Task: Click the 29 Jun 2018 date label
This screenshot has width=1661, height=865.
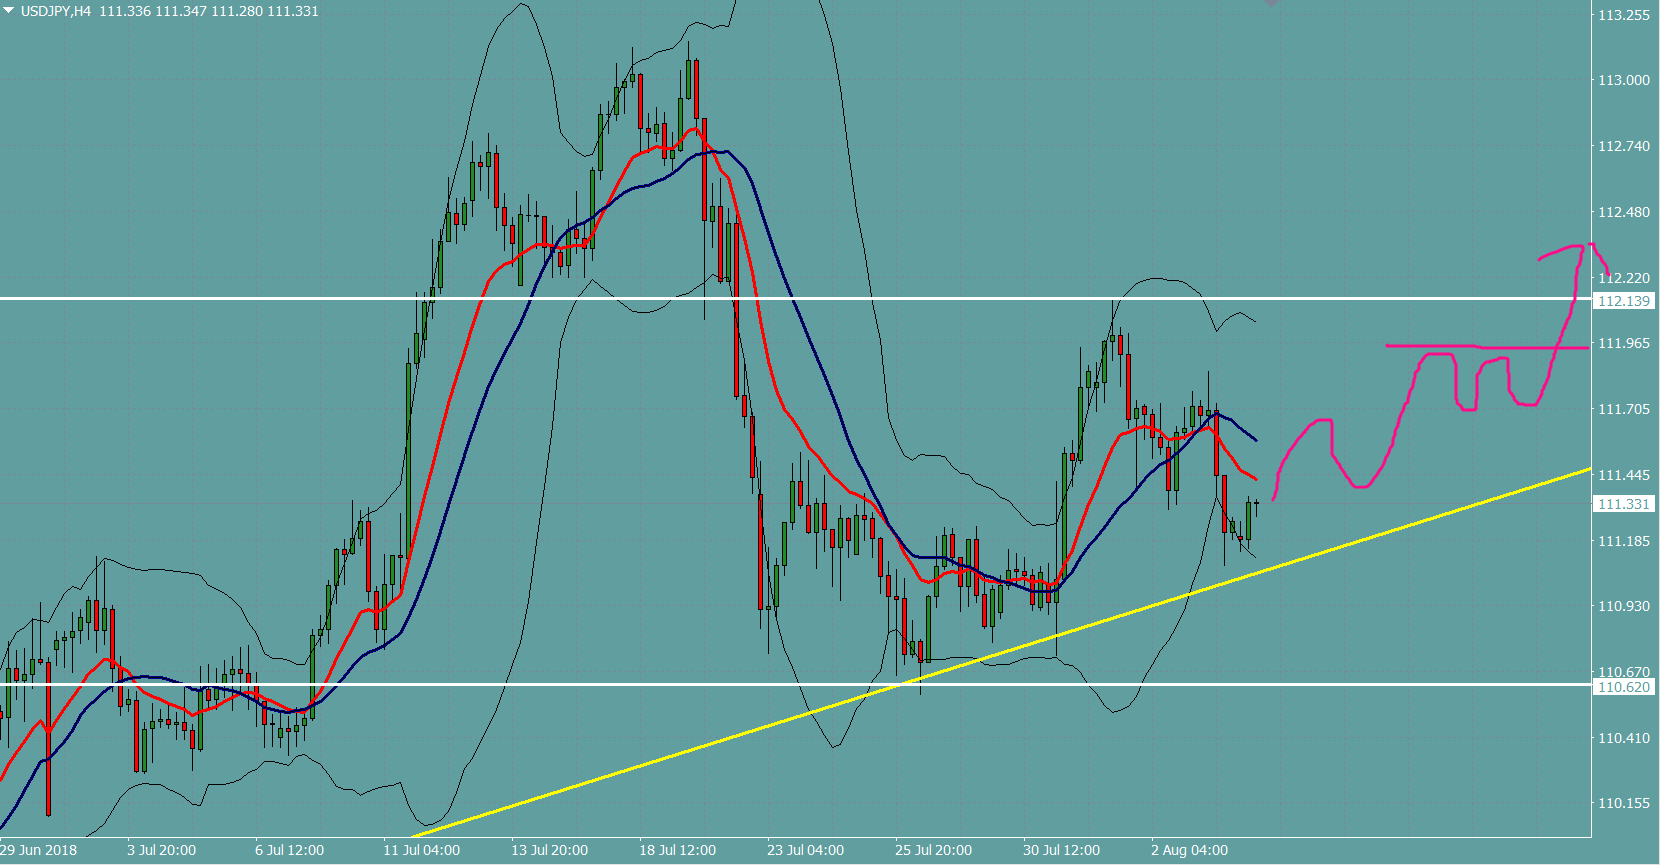Action: click(38, 850)
